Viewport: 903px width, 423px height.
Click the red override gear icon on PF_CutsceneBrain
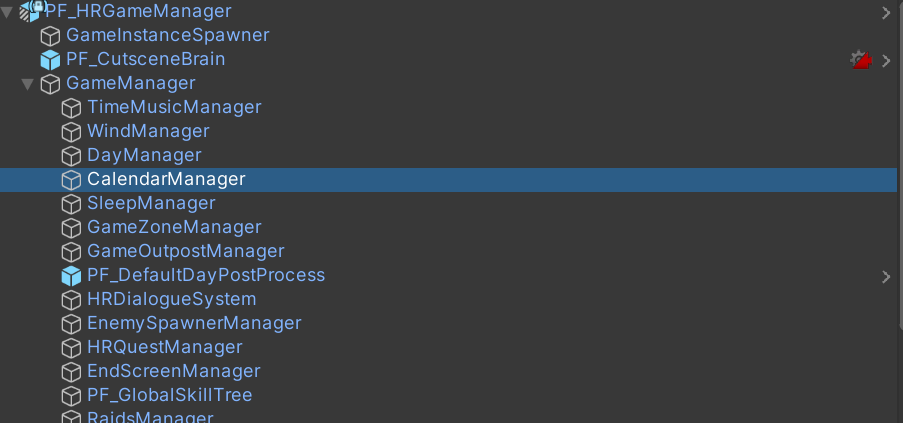point(861,60)
